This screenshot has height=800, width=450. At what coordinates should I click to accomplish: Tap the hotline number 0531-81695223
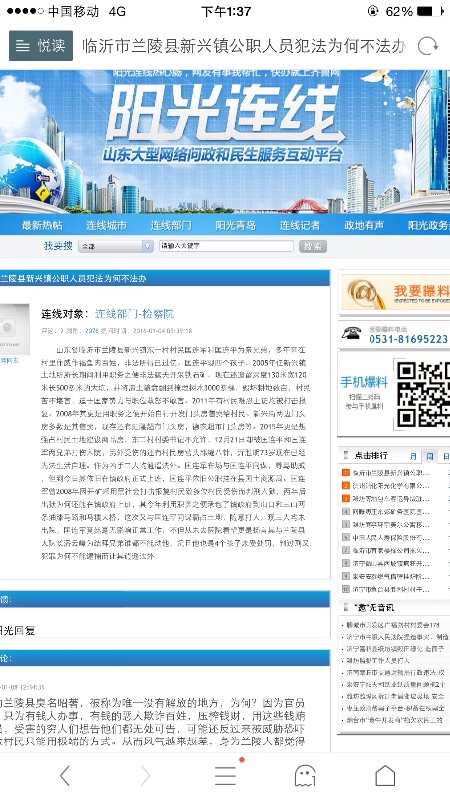point(408,339)
